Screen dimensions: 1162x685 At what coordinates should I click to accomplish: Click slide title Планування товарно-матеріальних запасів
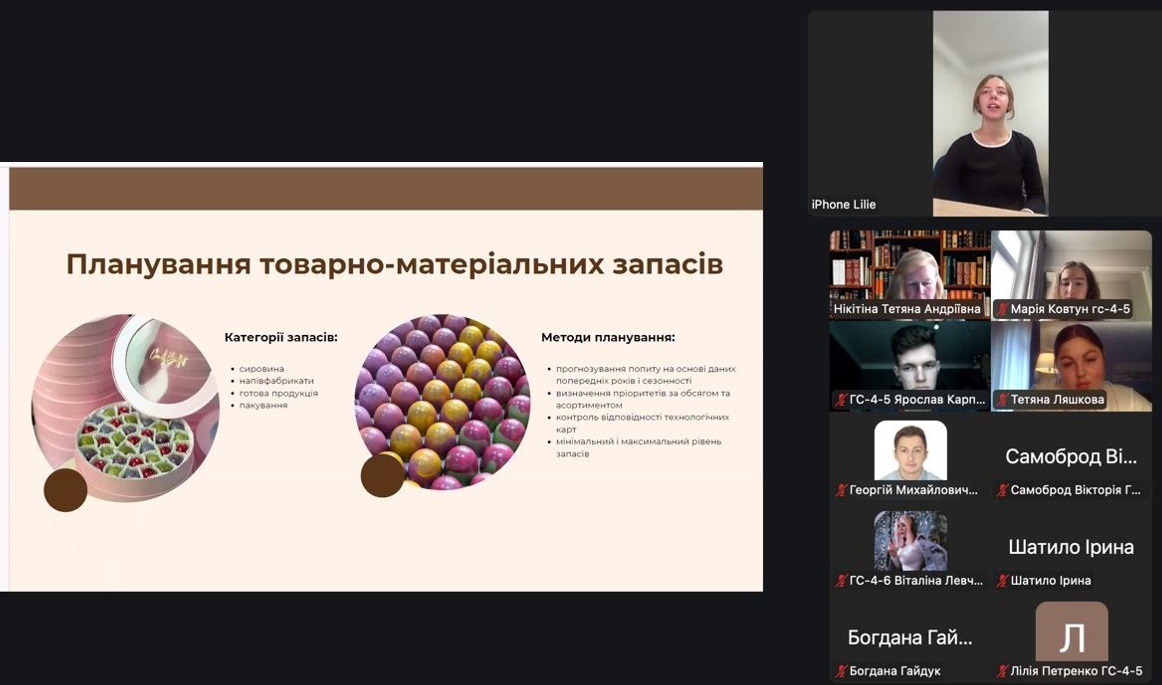pos(394,265)
